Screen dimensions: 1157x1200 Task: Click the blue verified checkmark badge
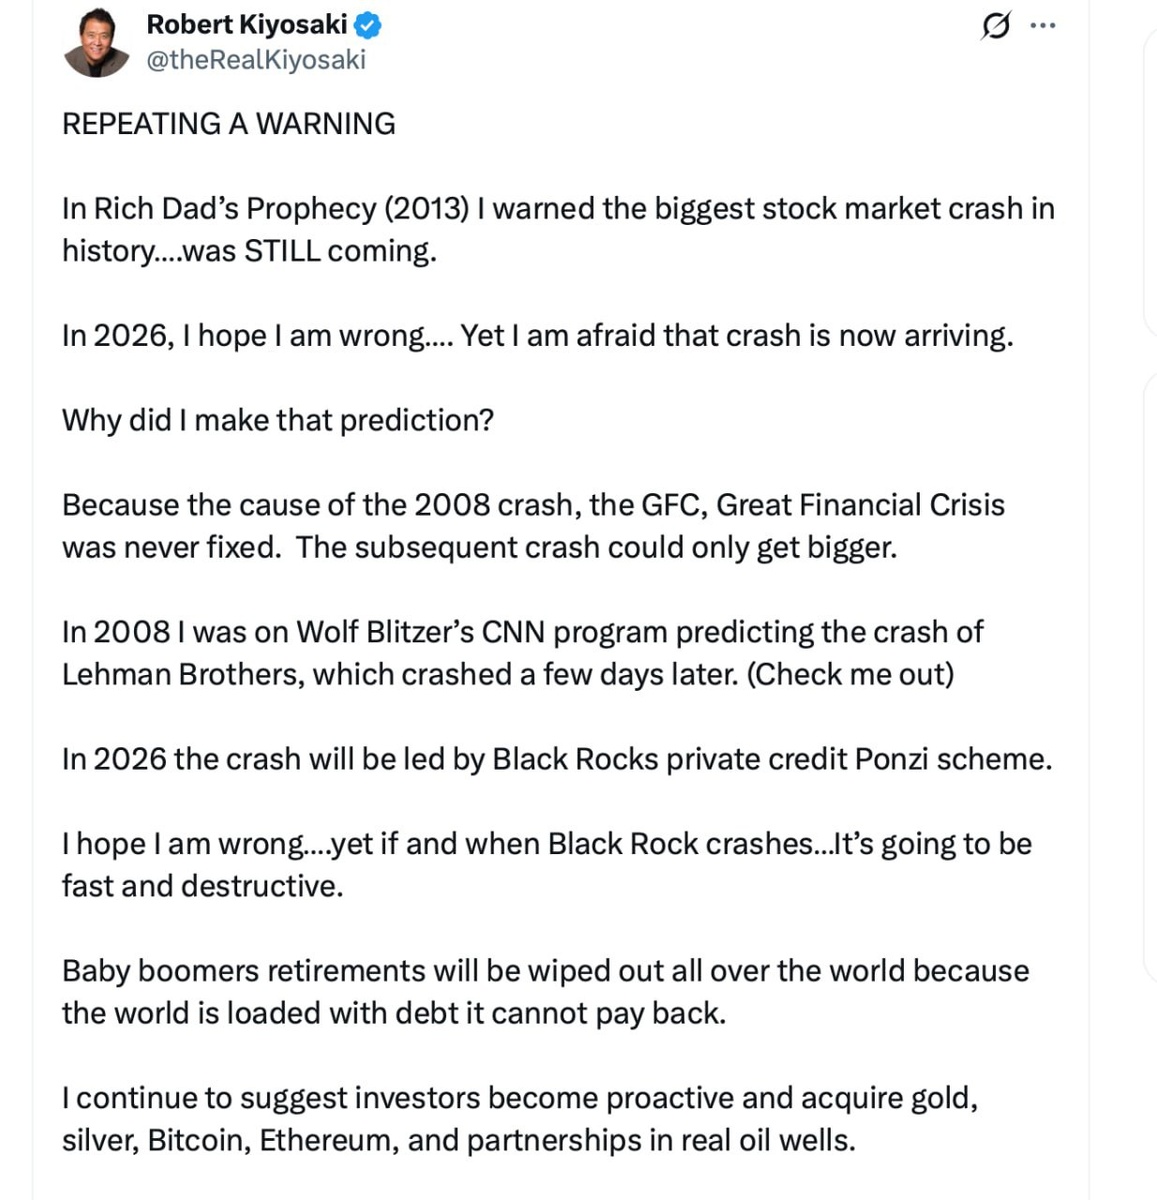coord(368,24)
